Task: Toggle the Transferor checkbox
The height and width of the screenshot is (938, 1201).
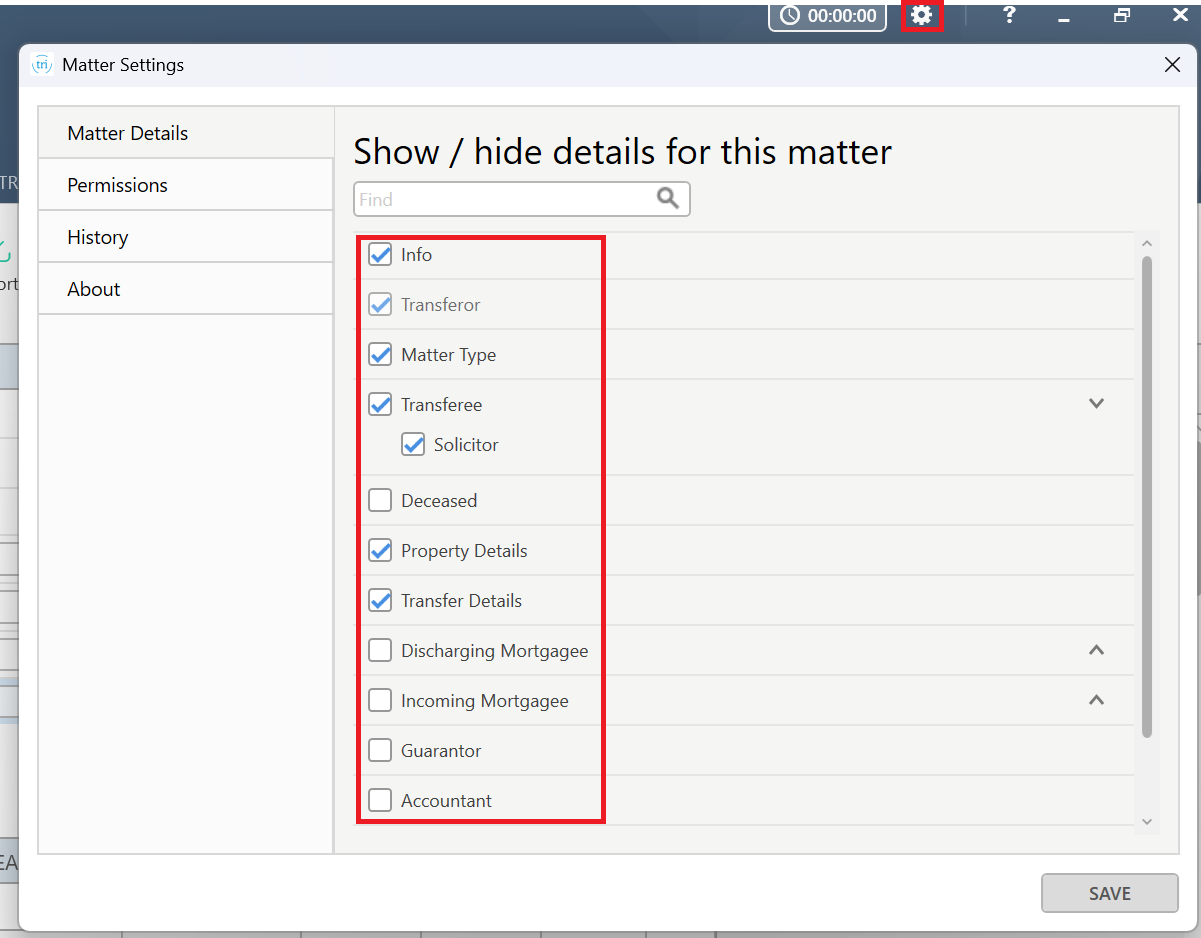Action: click(x=380, y=304)
